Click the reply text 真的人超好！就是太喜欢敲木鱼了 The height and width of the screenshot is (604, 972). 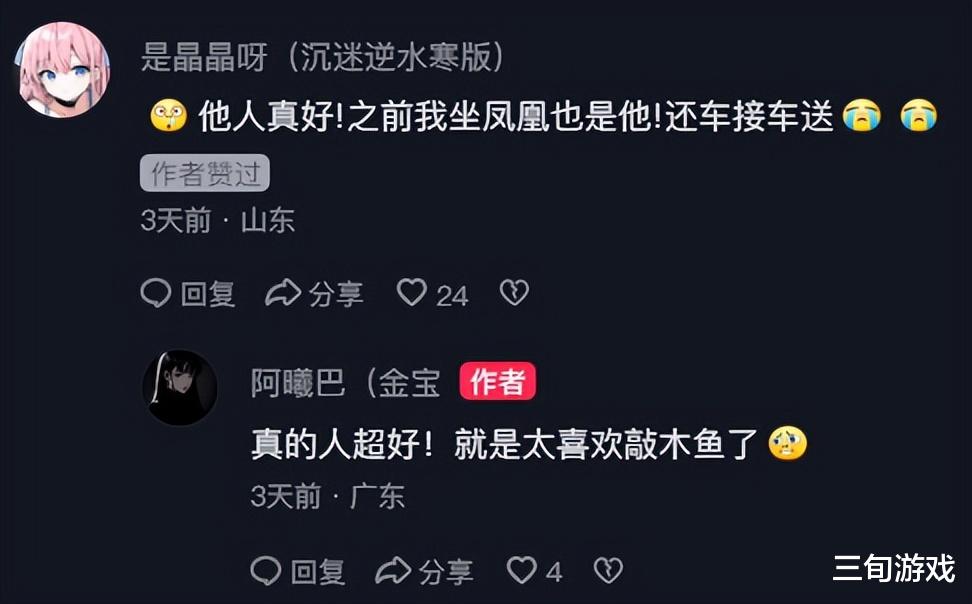click(505, 444)
